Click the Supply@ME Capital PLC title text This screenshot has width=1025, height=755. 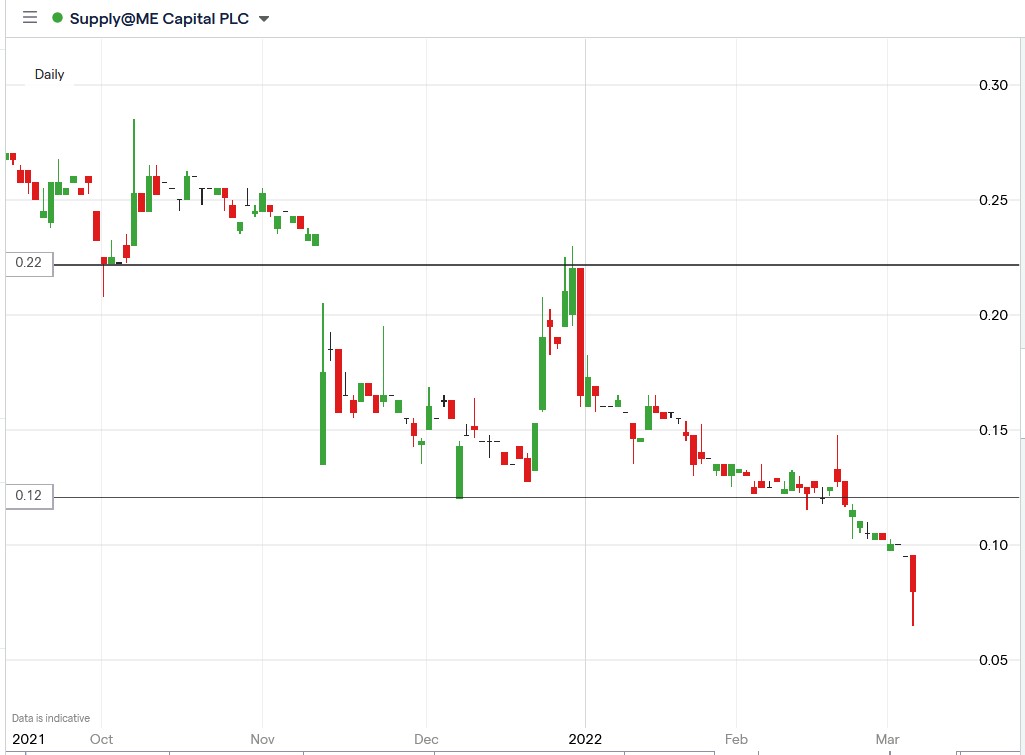tap(160, 18)
